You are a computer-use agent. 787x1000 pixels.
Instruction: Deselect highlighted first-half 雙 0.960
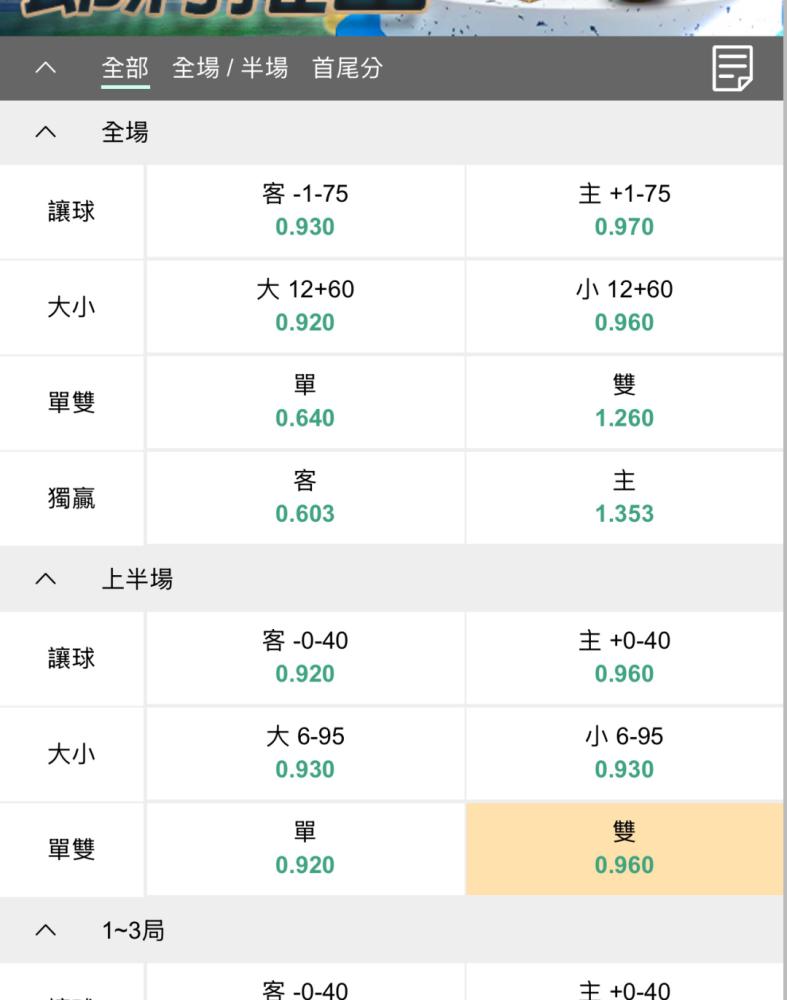tap(624, 849)
